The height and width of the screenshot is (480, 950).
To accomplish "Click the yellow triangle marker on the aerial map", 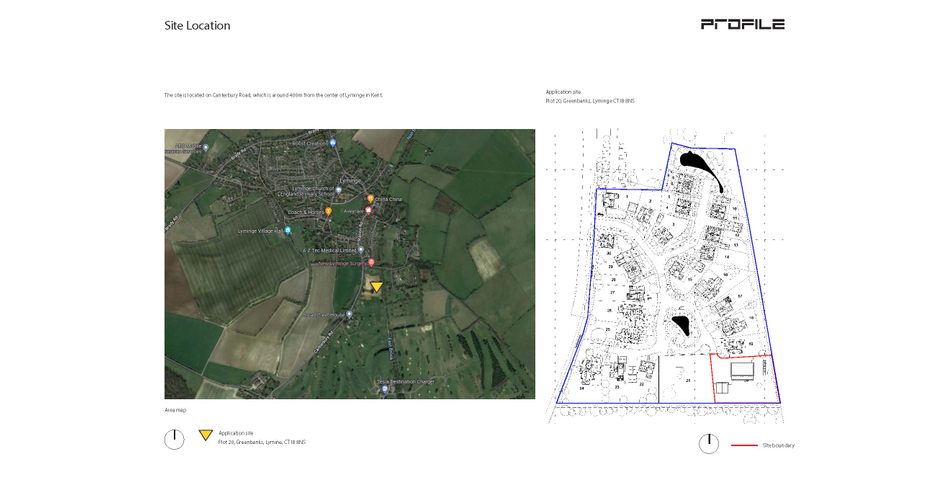I will pyautogui.click(x=376, y=287).
